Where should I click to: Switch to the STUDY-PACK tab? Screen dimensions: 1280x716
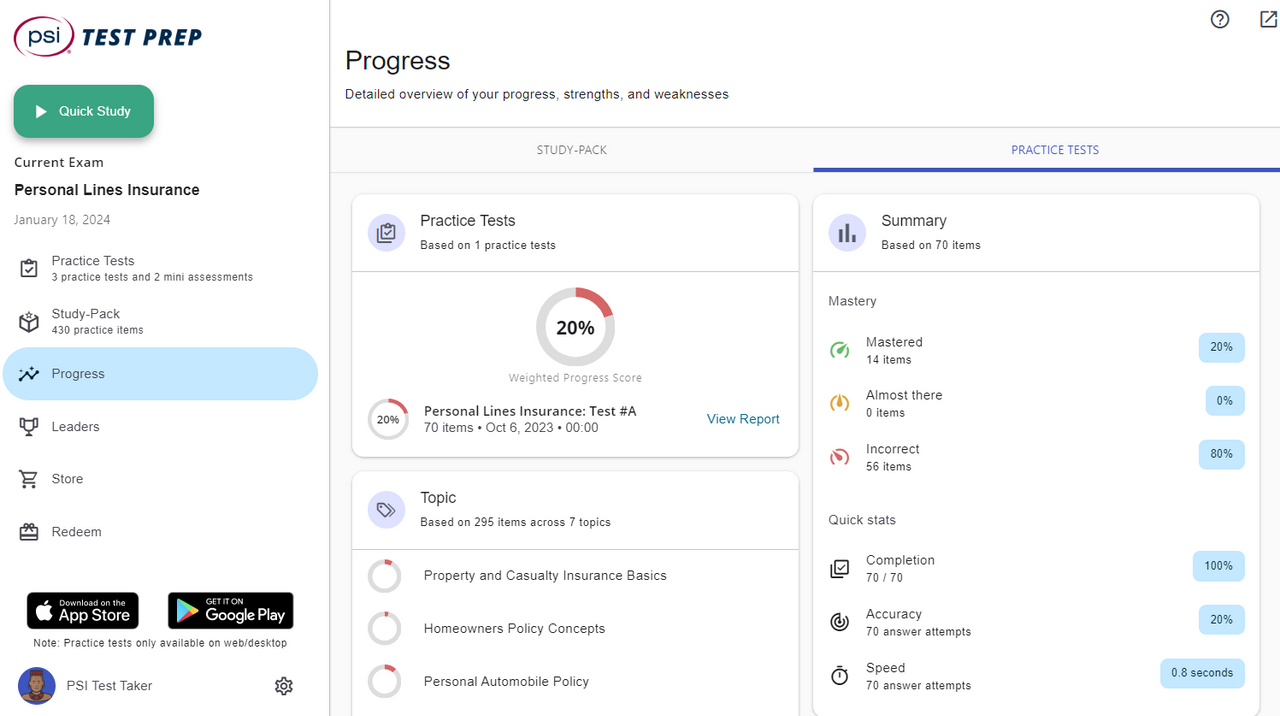point(571,150)
